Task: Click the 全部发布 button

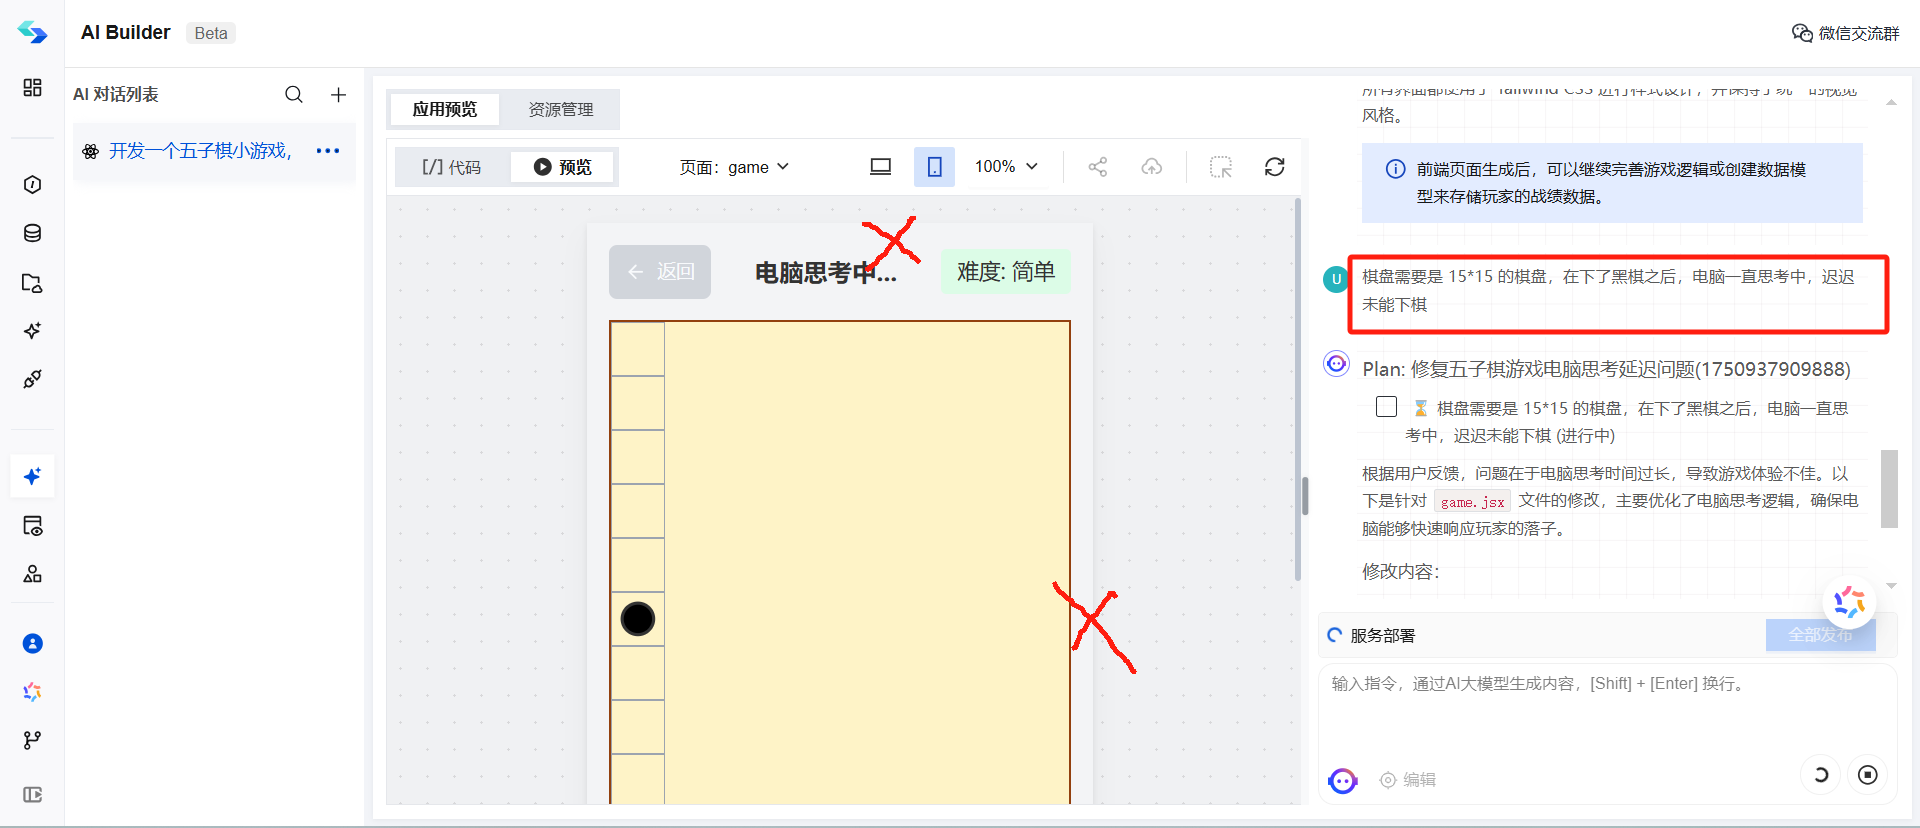Action: [1820, 635]
